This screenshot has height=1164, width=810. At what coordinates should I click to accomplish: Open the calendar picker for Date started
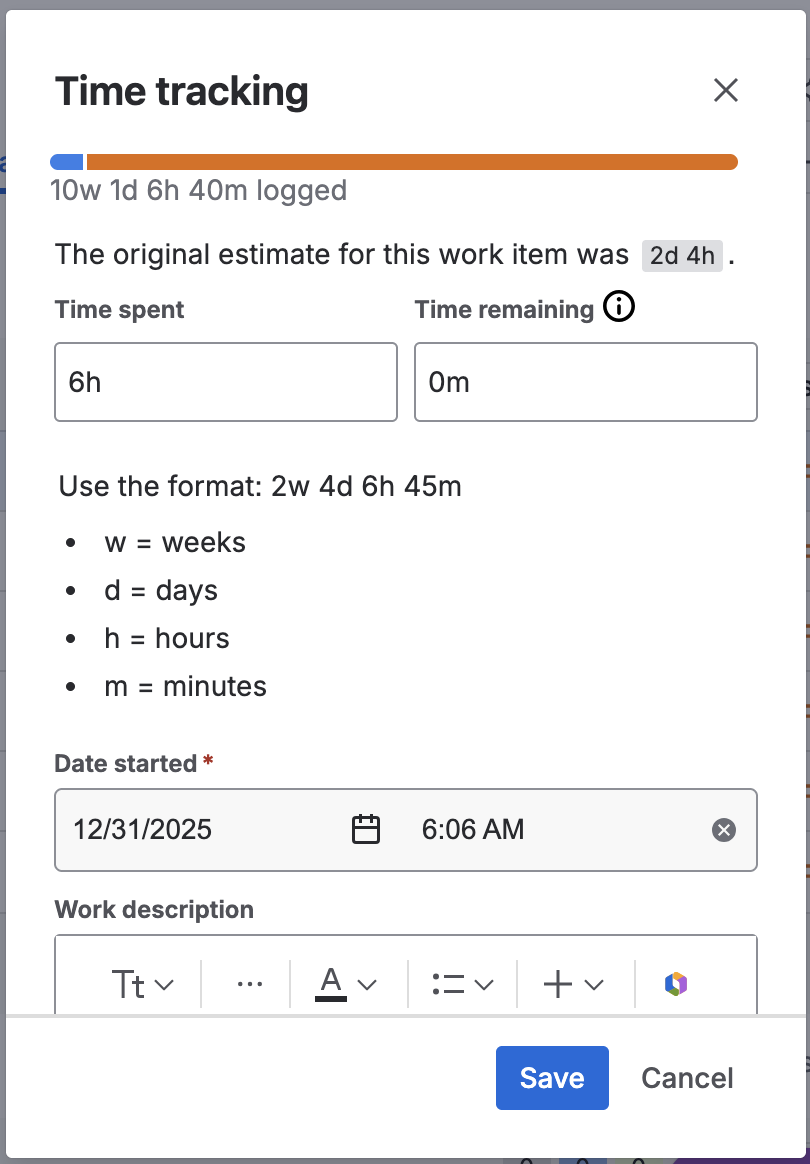point(365,829)
